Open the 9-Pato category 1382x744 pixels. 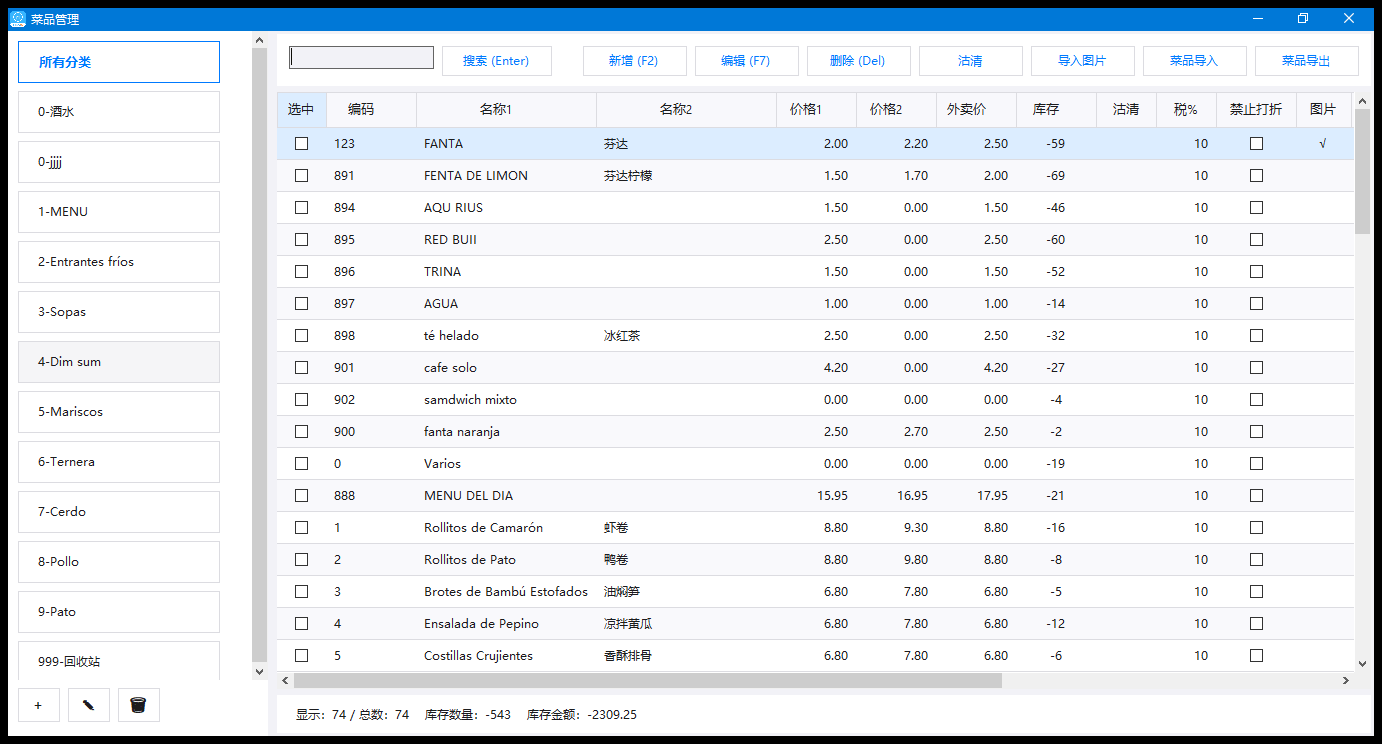coord(119,612)
